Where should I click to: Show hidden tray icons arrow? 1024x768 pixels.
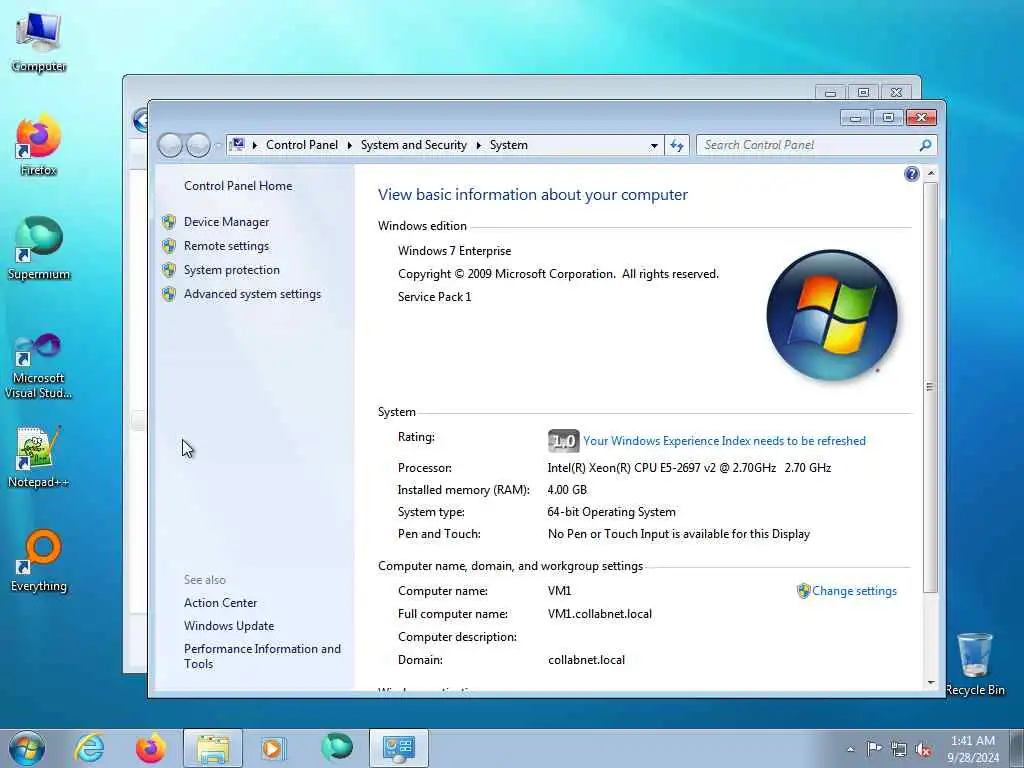pyautogui.click(x=850, y=749)
